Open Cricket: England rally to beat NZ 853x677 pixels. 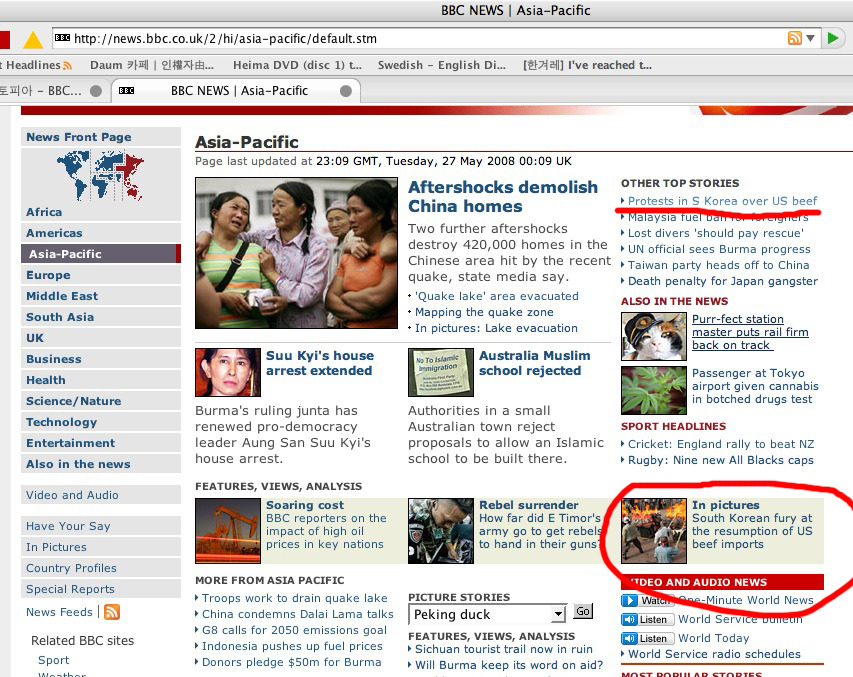click(721, 444)
